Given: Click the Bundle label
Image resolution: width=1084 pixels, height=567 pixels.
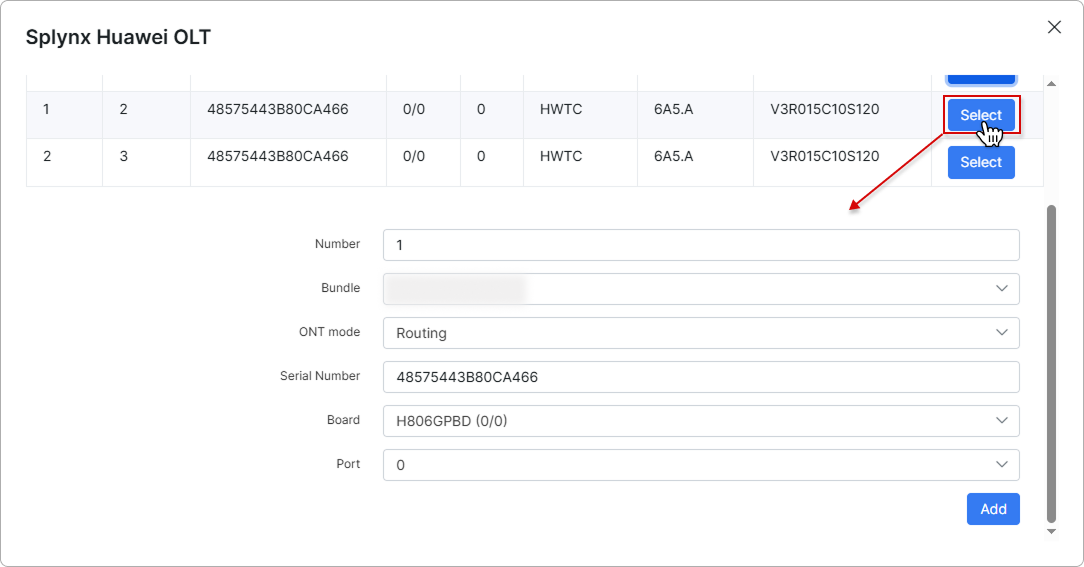Looking at the screenshot, I should click(x=340, y=288).
